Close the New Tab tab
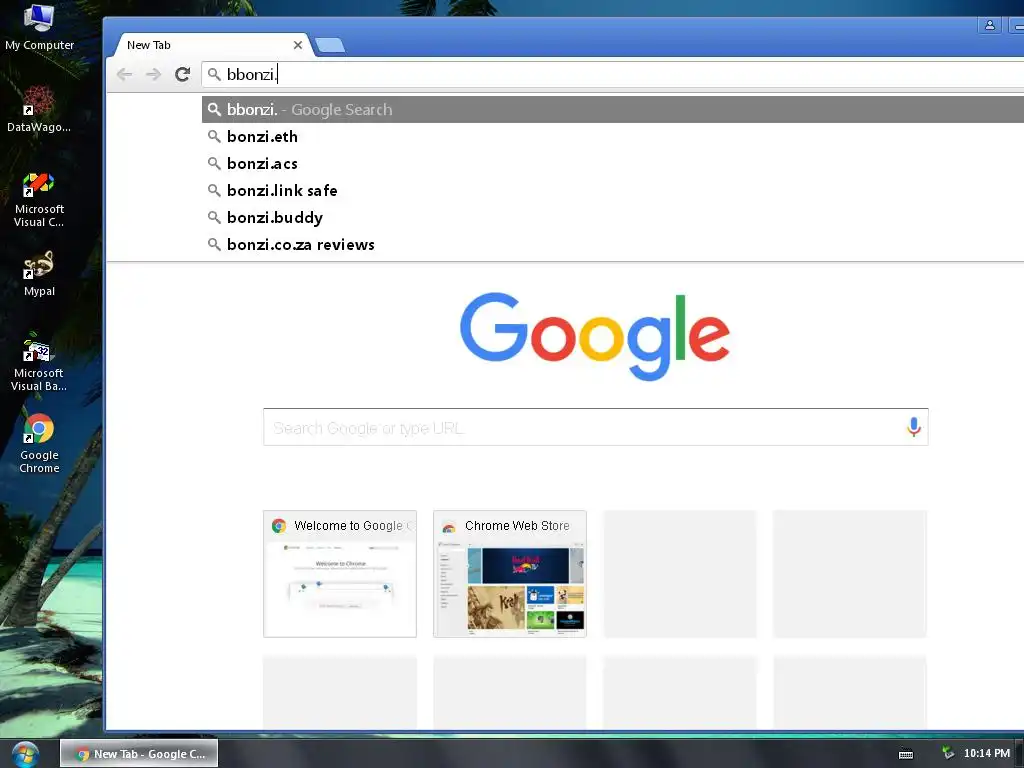This screenshot has width=1024, height=768. (298, 45)
